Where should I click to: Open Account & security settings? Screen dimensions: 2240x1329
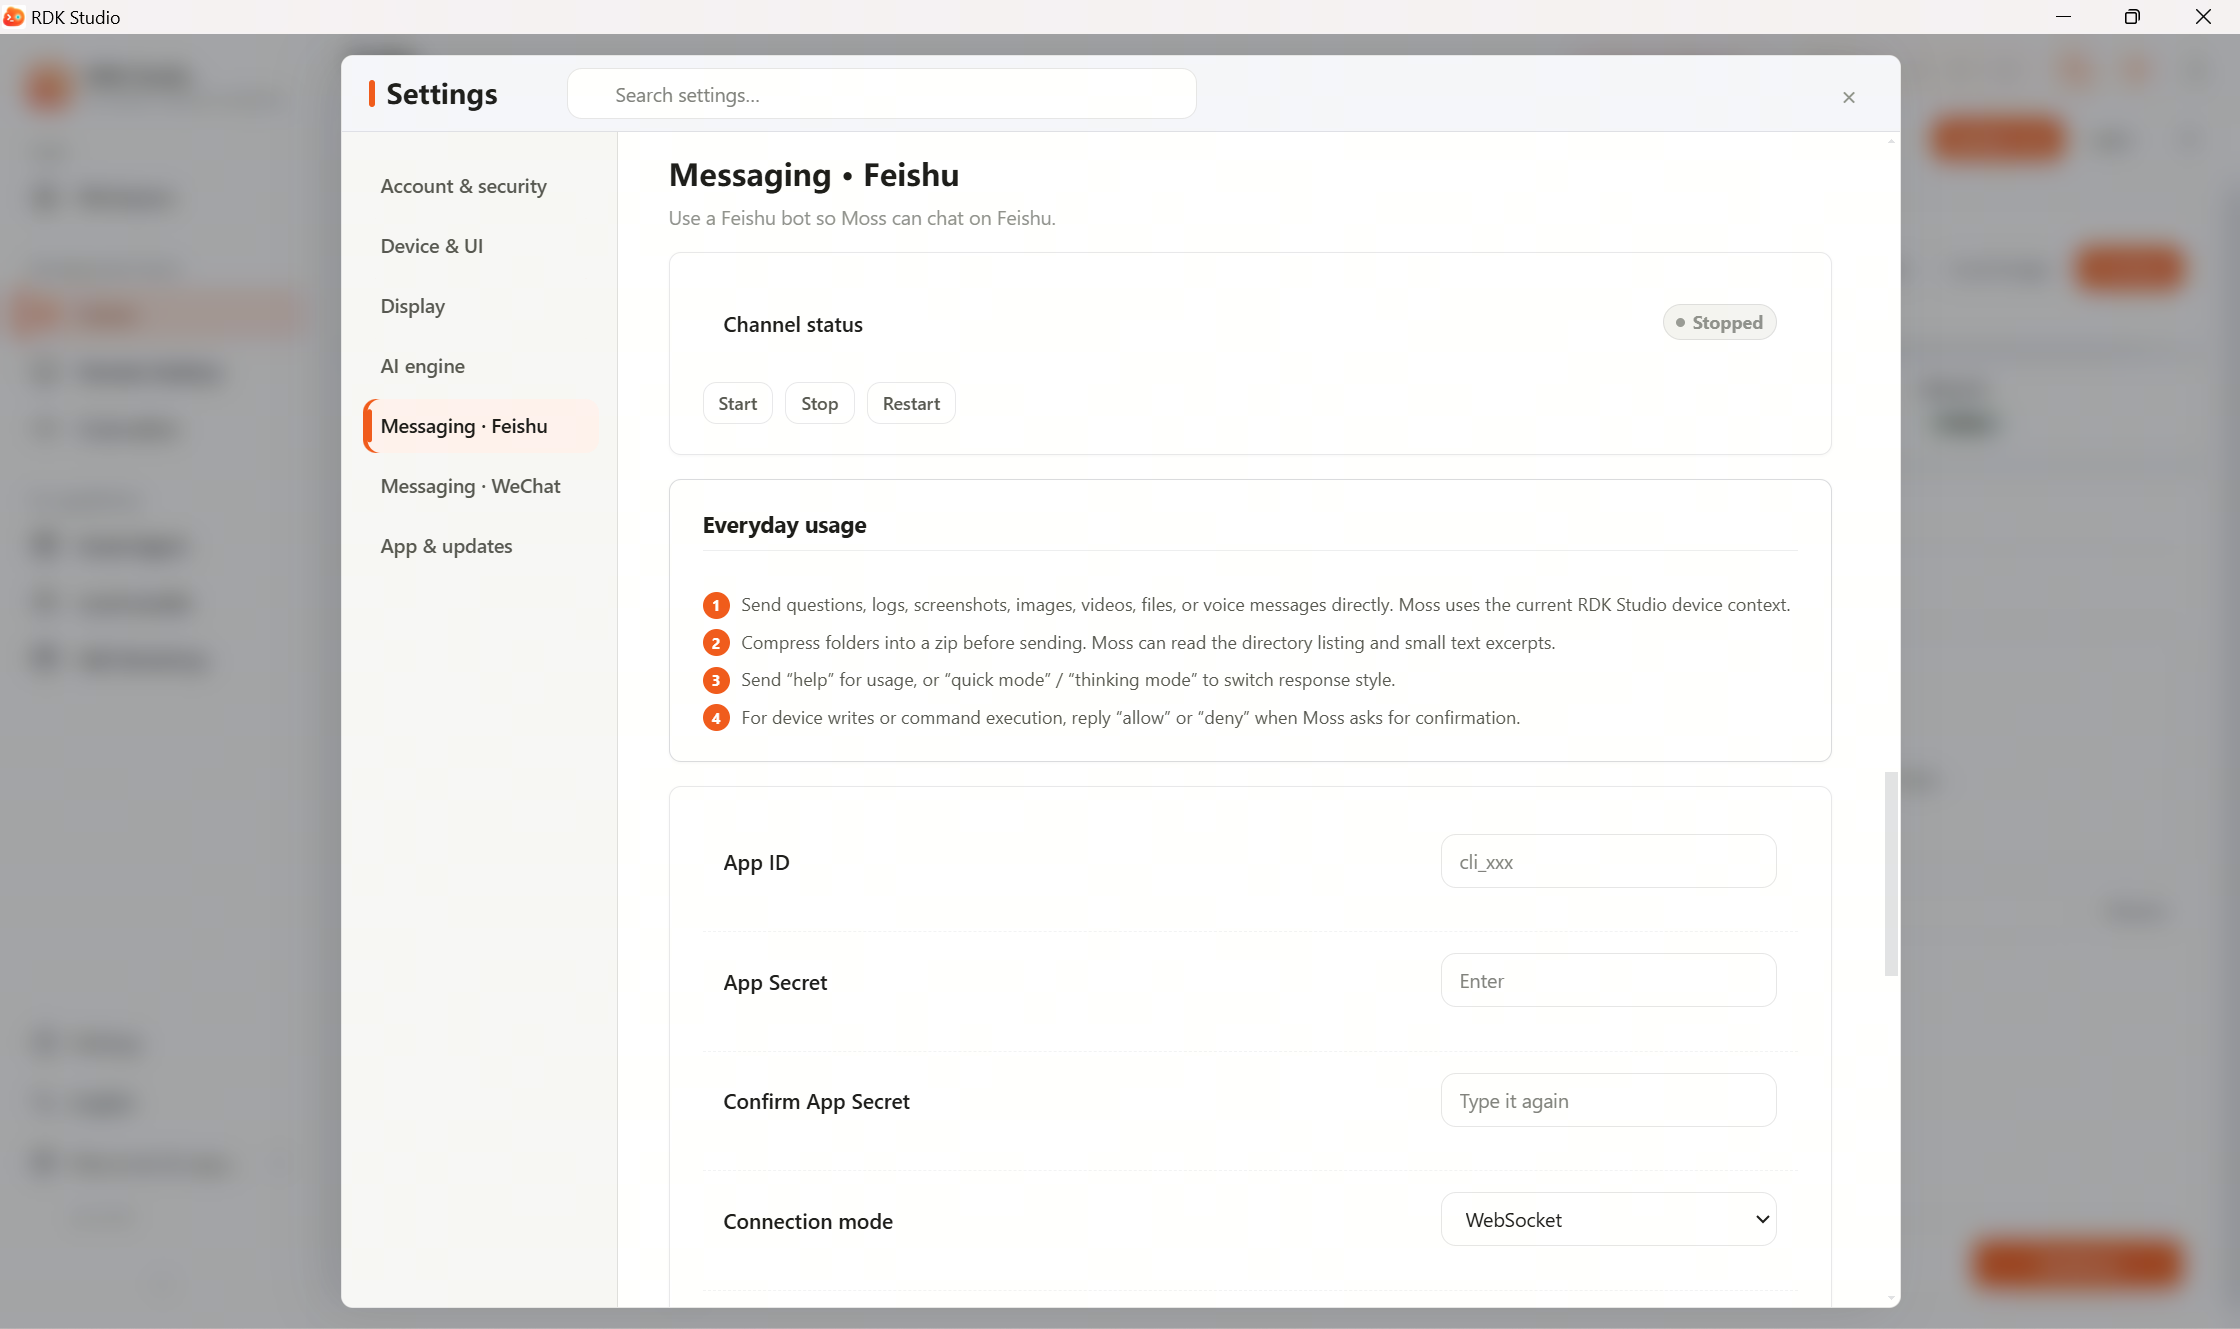tap(463, 186)
